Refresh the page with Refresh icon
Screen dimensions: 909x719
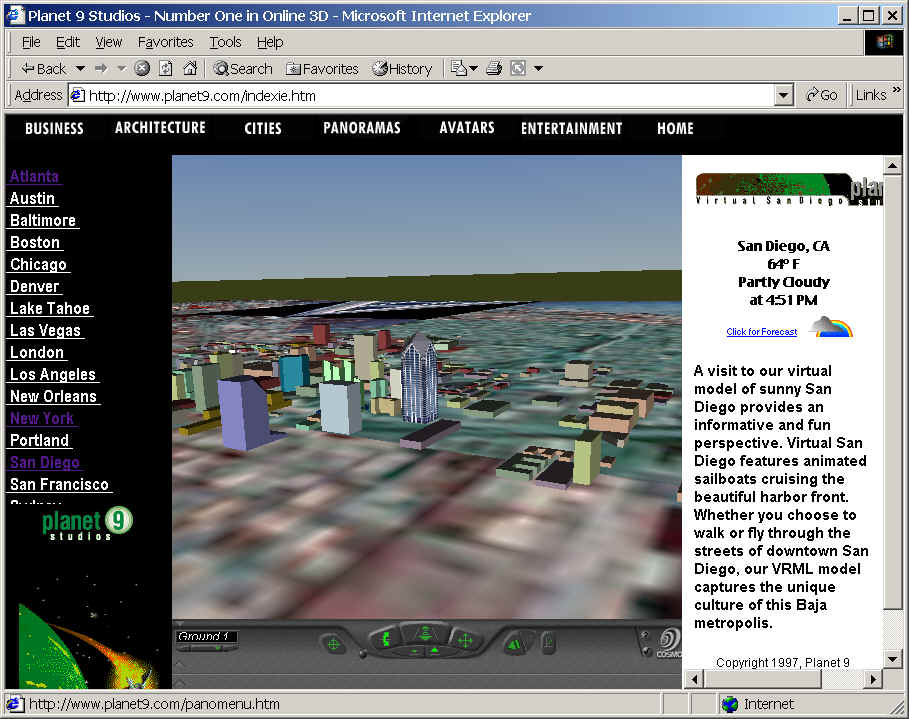pos(166,69)
